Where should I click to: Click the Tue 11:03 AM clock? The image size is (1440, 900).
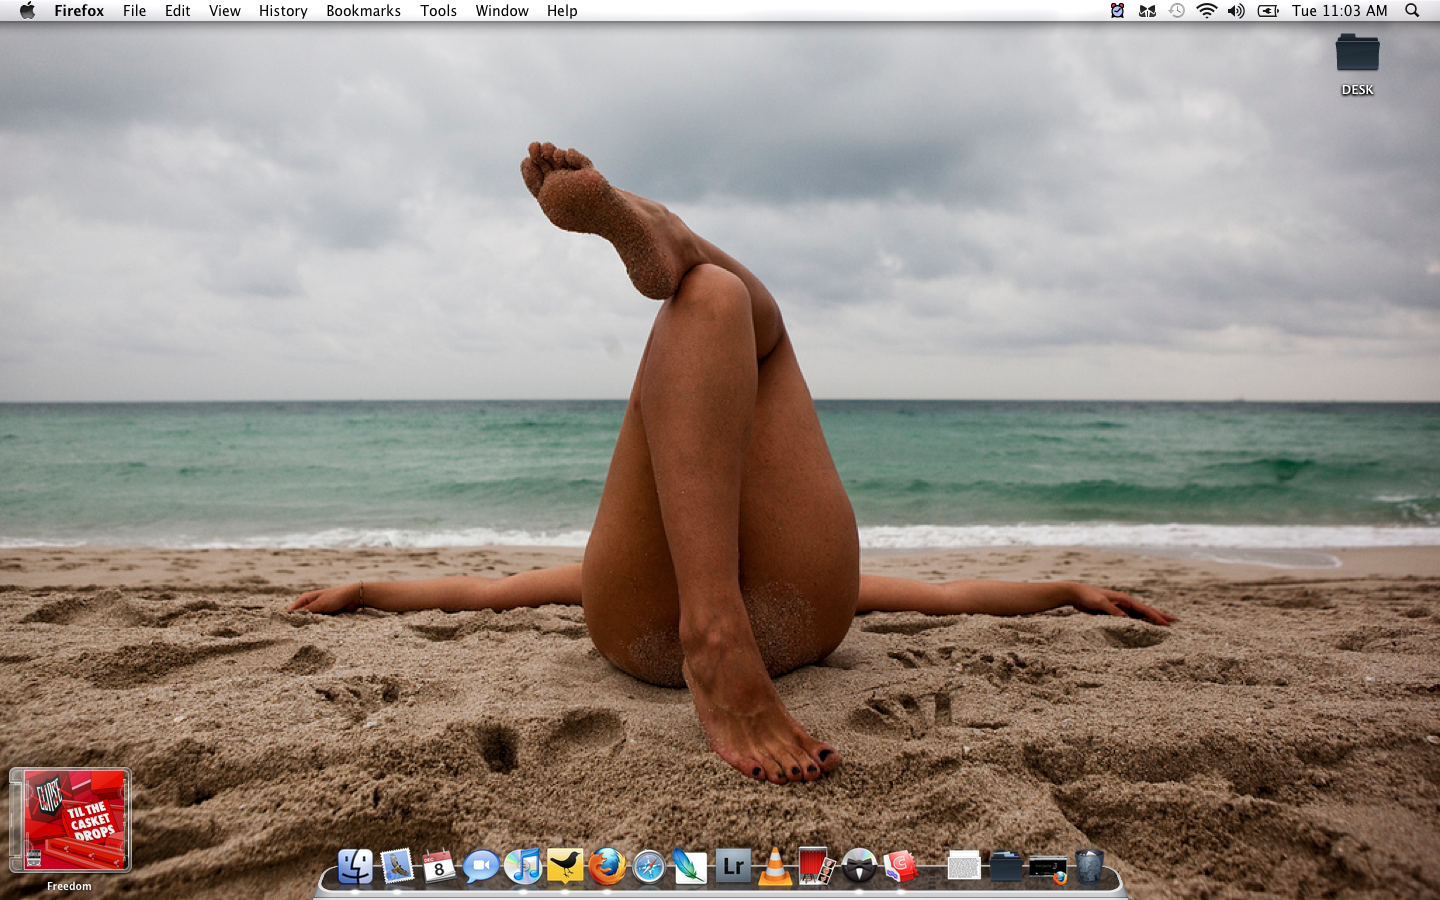(x=1339, y=11)
